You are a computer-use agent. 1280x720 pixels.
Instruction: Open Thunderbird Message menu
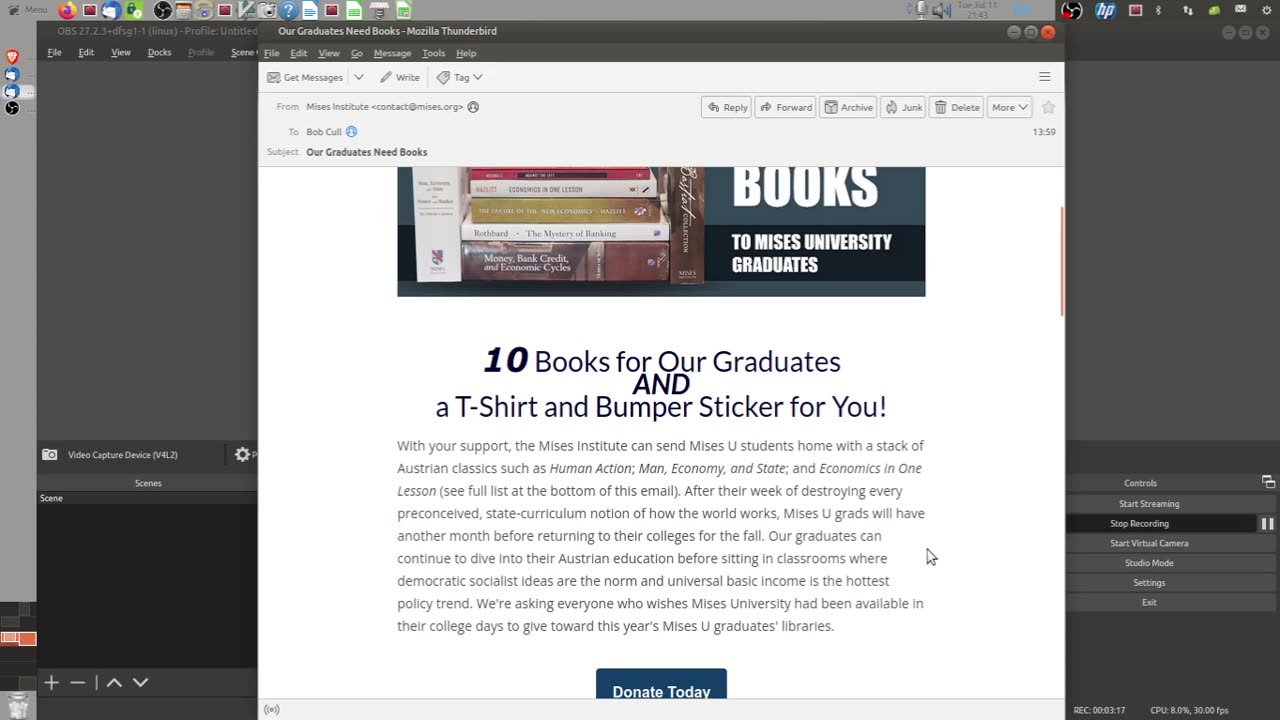(392, 53)
